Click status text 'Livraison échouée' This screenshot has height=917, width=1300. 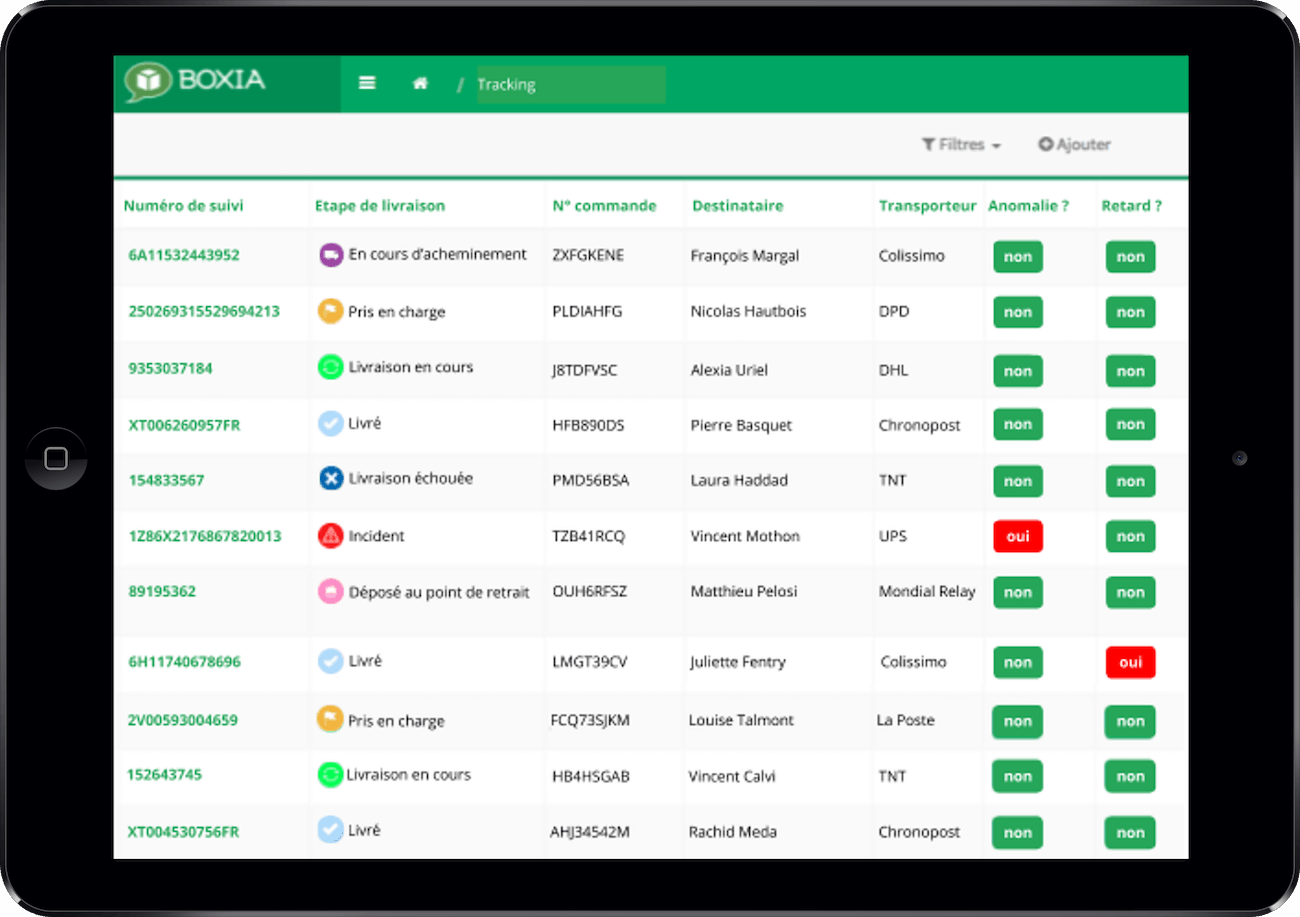coord(411,478)
